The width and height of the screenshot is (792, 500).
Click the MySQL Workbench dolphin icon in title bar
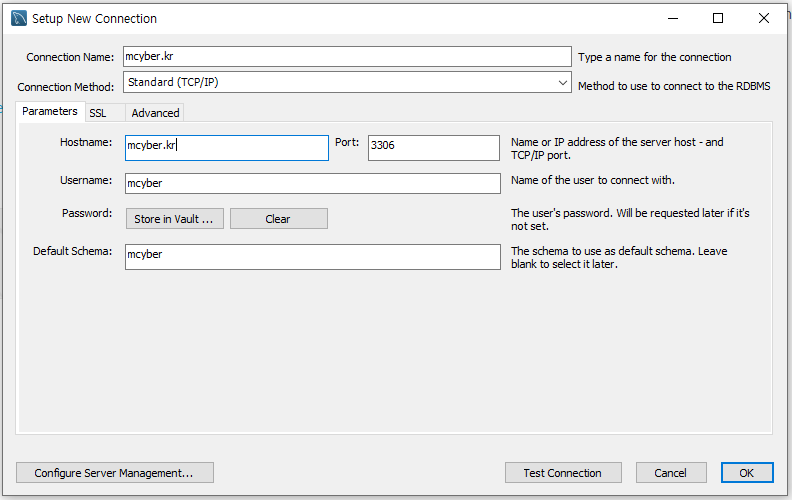[x=19, y=18]
